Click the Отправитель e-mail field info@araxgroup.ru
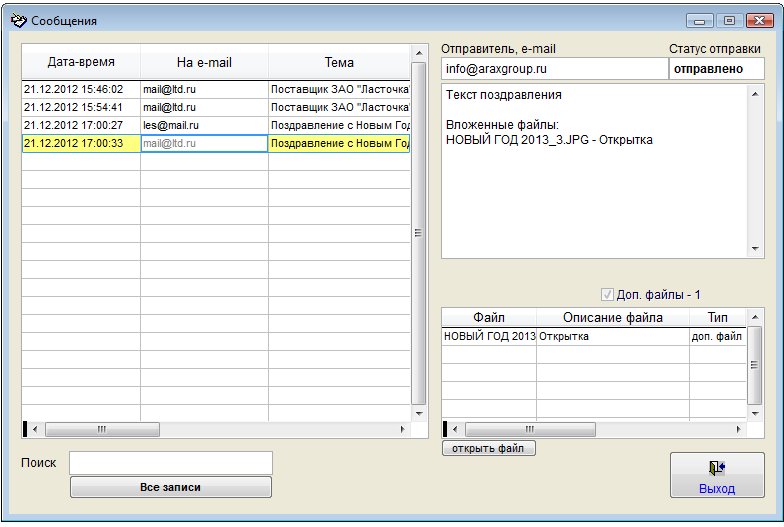784x527 pixels. coord(554,69)
